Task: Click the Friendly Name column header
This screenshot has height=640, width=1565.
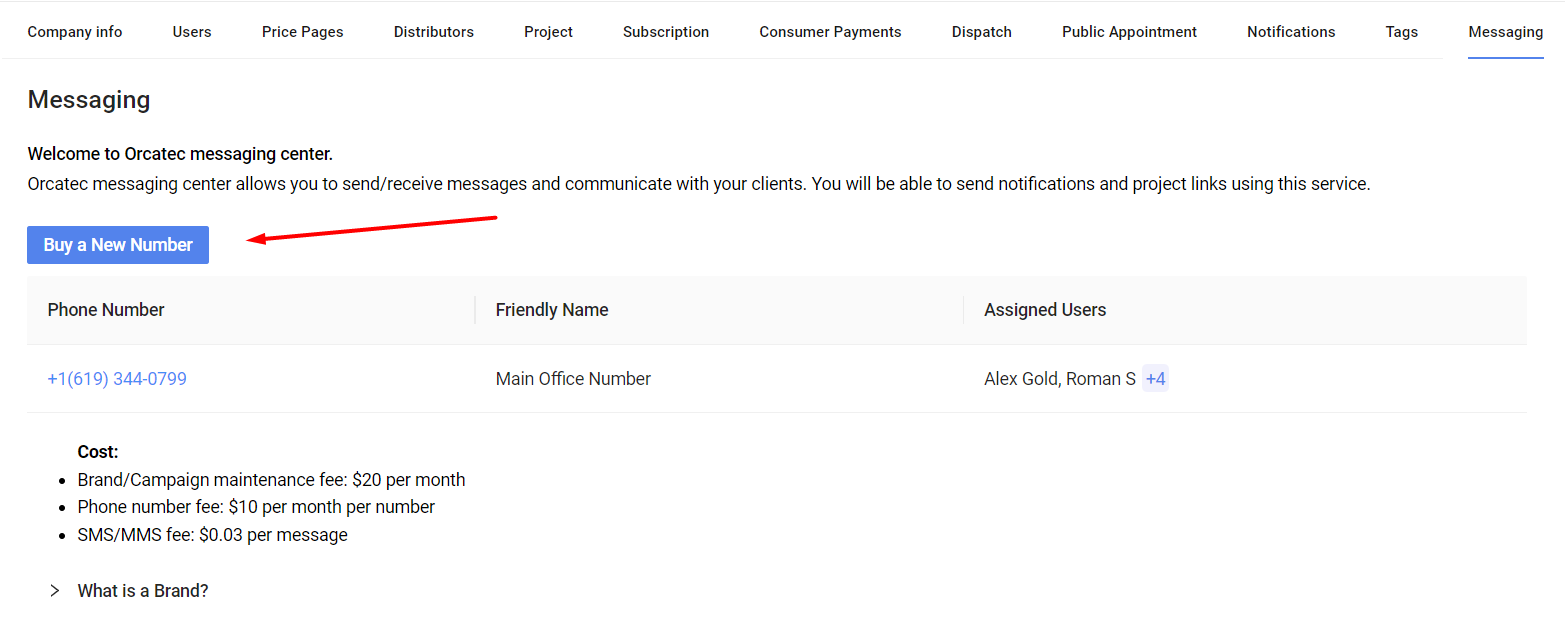Action: [x=552, y=310]
